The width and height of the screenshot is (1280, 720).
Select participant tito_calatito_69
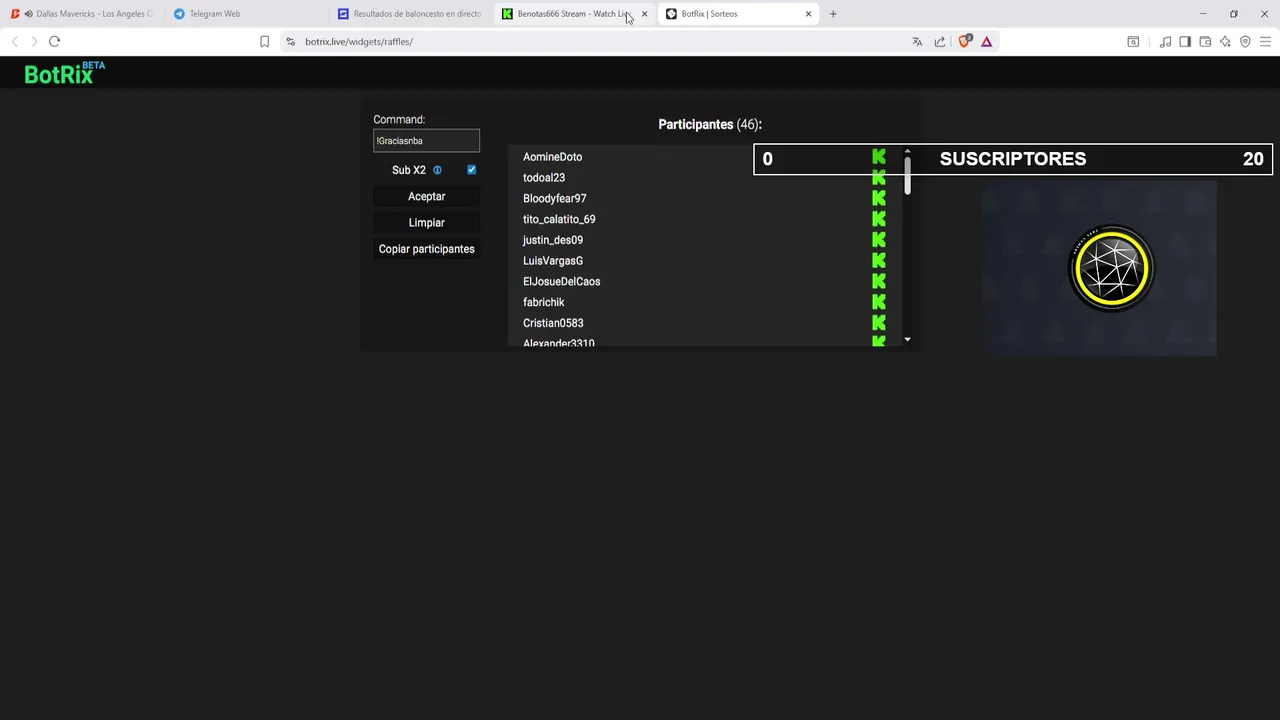559,219
